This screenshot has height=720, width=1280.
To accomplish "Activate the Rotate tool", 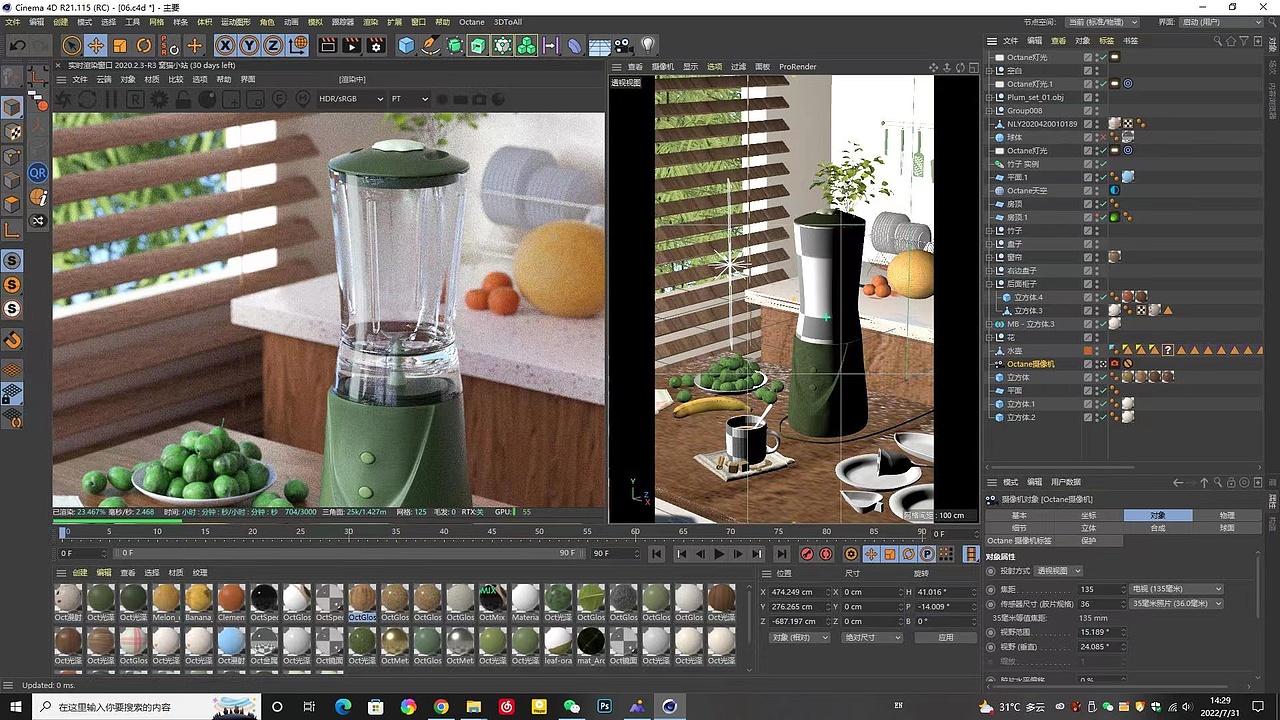I will coord(144,45).
